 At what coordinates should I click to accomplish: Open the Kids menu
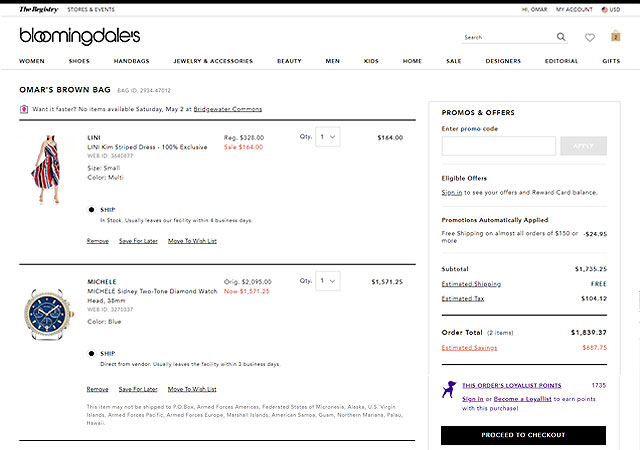371,61
